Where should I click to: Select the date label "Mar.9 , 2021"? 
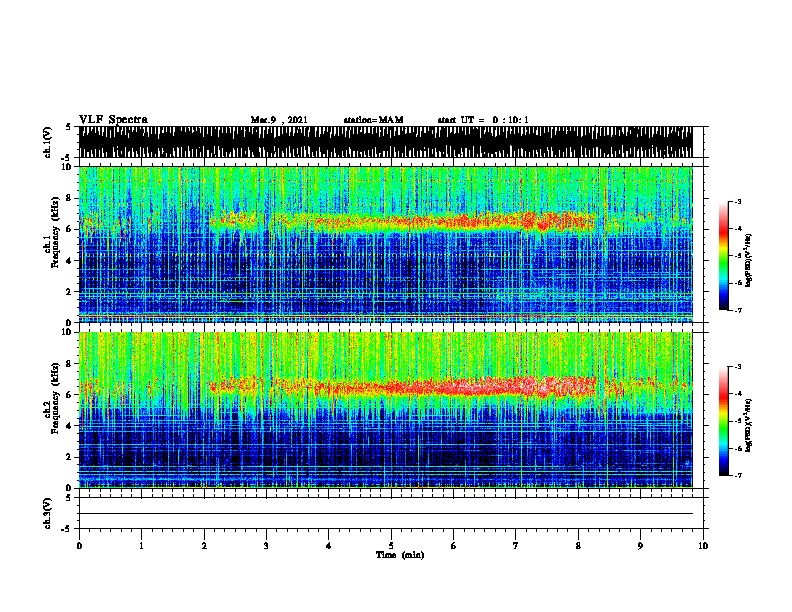[279, 120]
